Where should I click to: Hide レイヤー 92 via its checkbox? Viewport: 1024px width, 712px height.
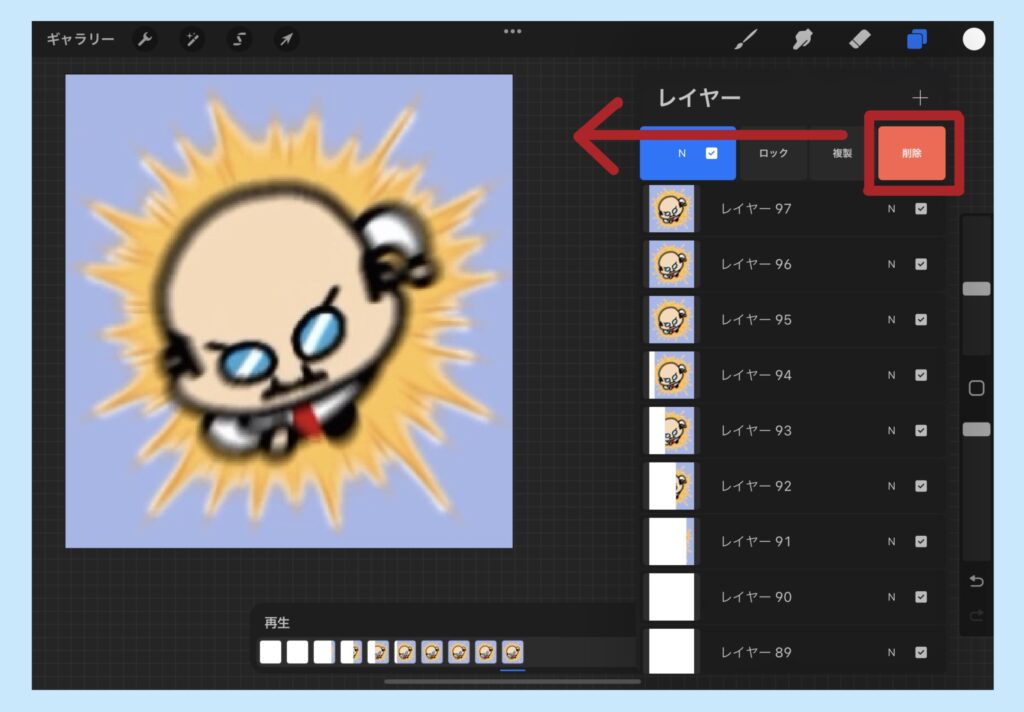[921, 486]
